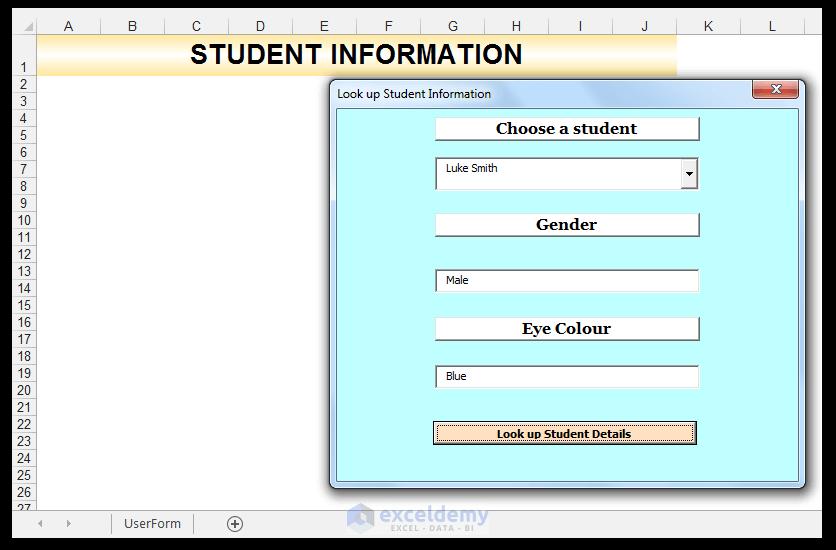Select row 5 header
This screenshot has height=550, width=836.
coord(24,135)
